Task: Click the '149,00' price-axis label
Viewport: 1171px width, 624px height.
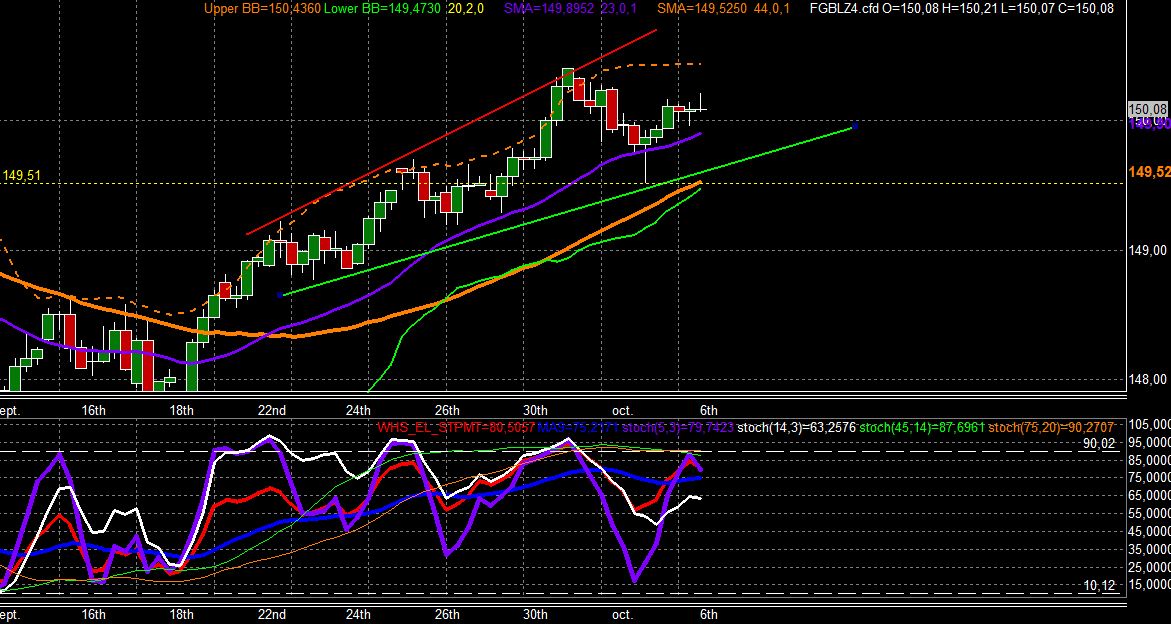Action: click(x=1149, y=251)
